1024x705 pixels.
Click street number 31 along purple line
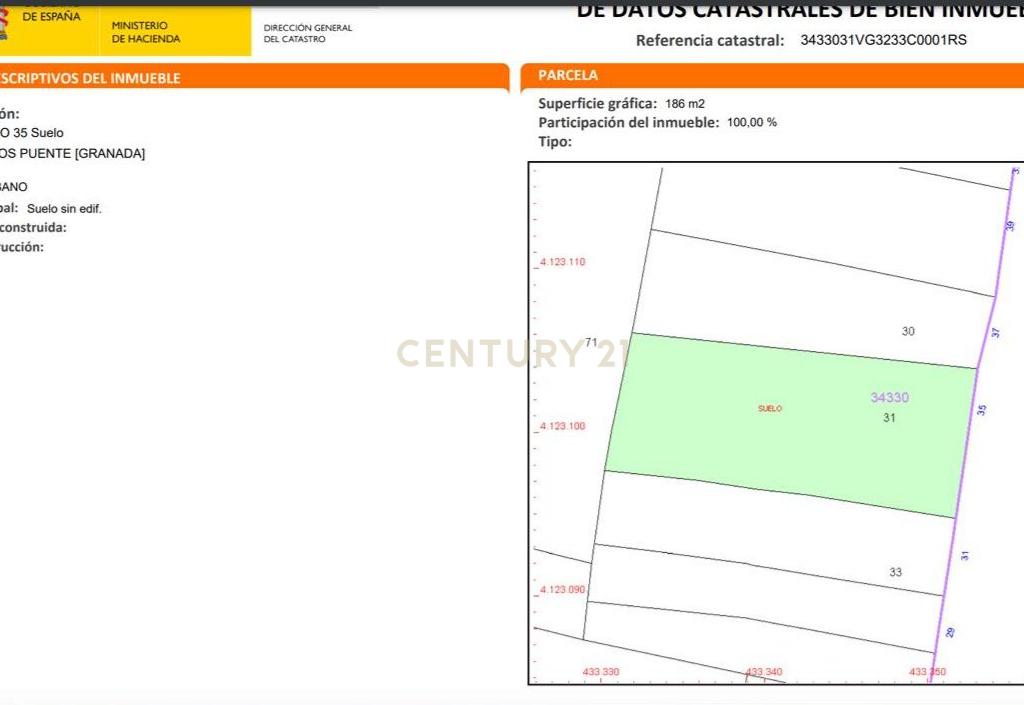tap(965, 556)
